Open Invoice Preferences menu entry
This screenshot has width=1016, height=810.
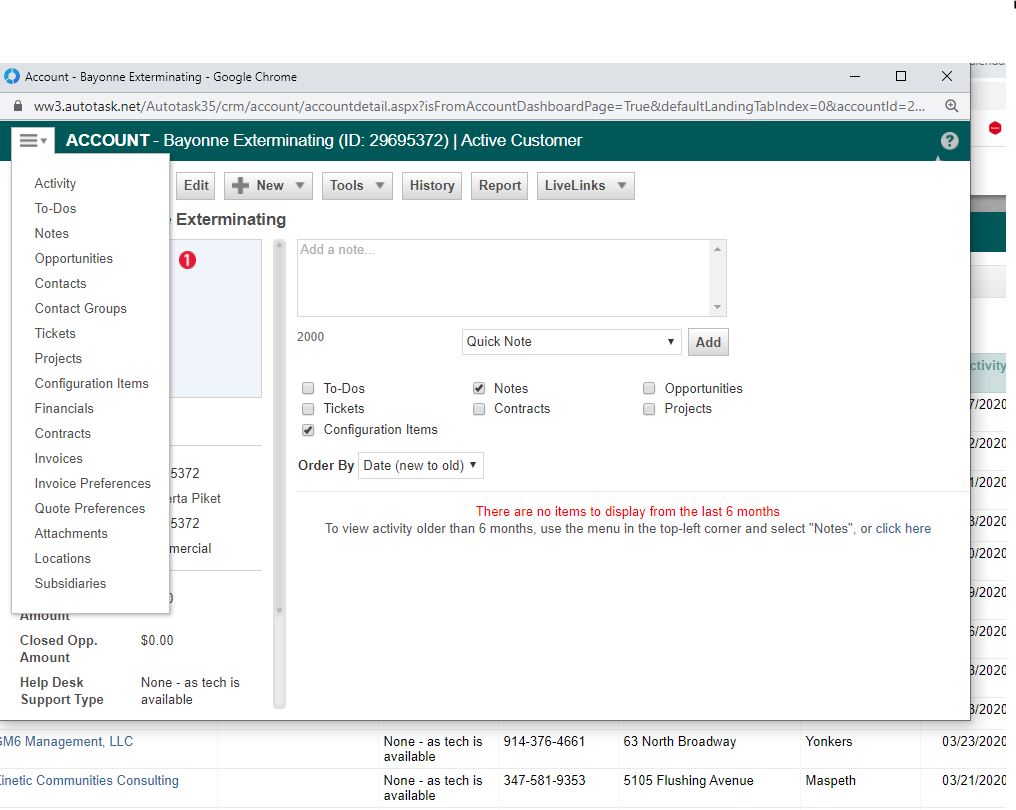click(92, 483)
